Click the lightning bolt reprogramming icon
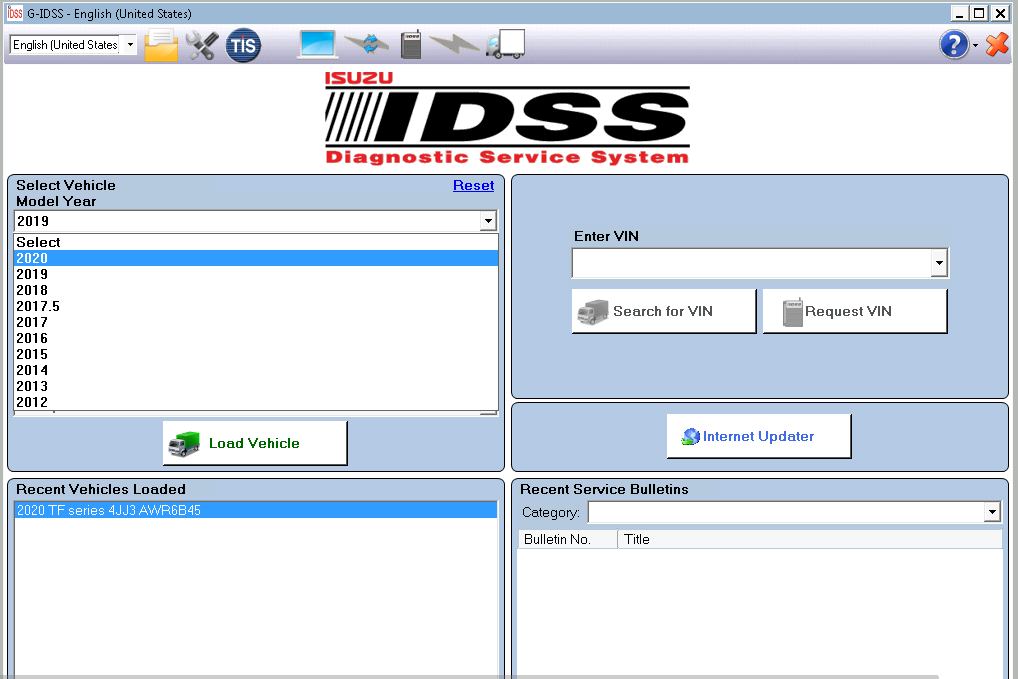Screen dimensions: 1018x679 point(457,44)
